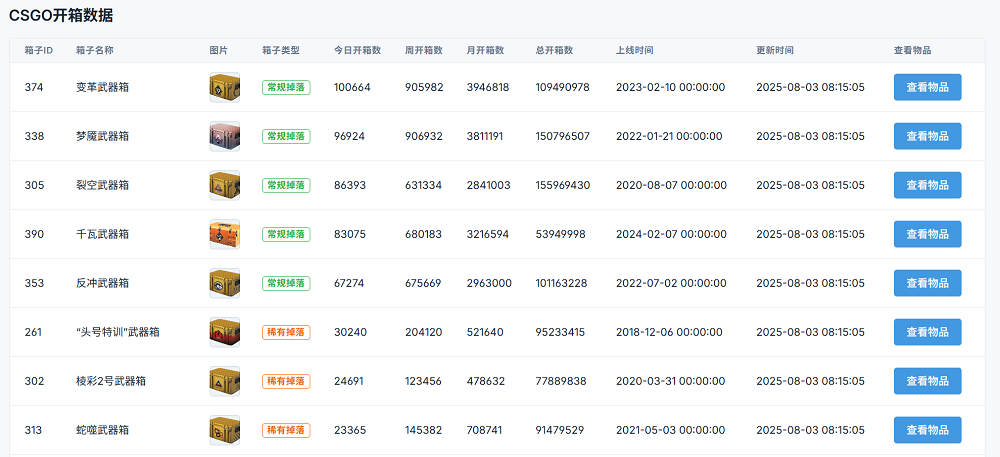Click the 今日开箱数 column header
This screenshot has height=457, width=1000.
point(358,50)
